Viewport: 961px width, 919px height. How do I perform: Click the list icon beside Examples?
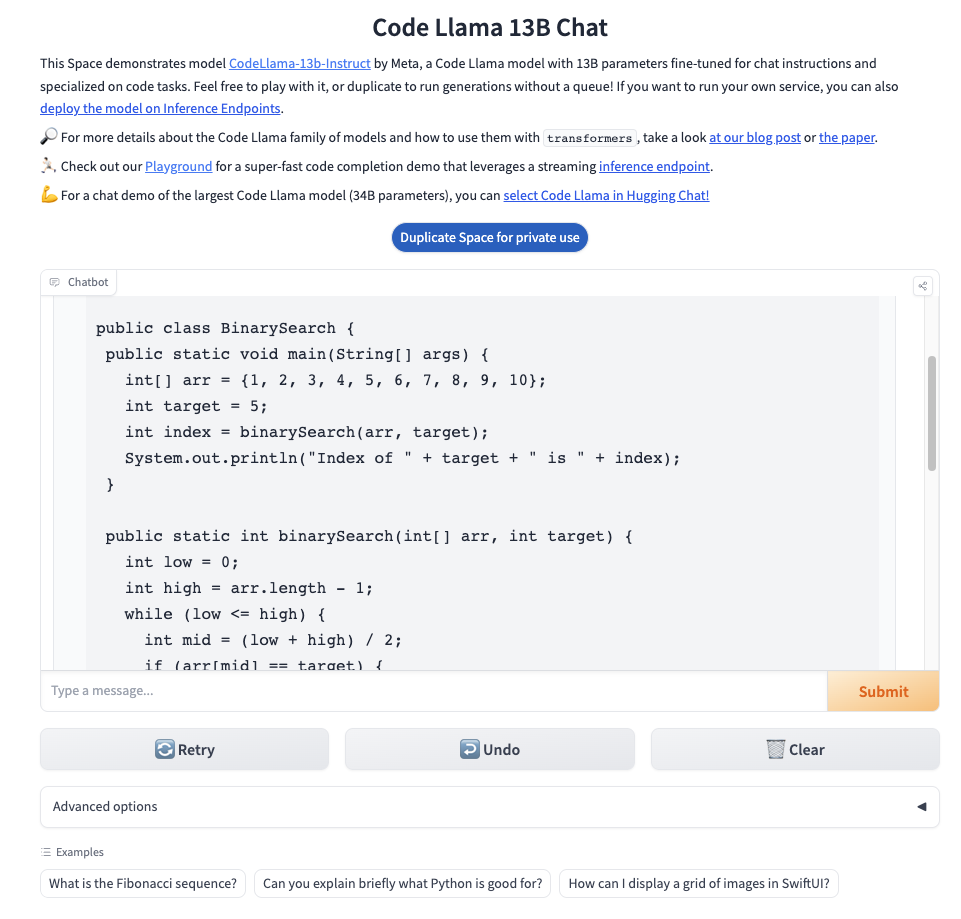tap(44, 851)
